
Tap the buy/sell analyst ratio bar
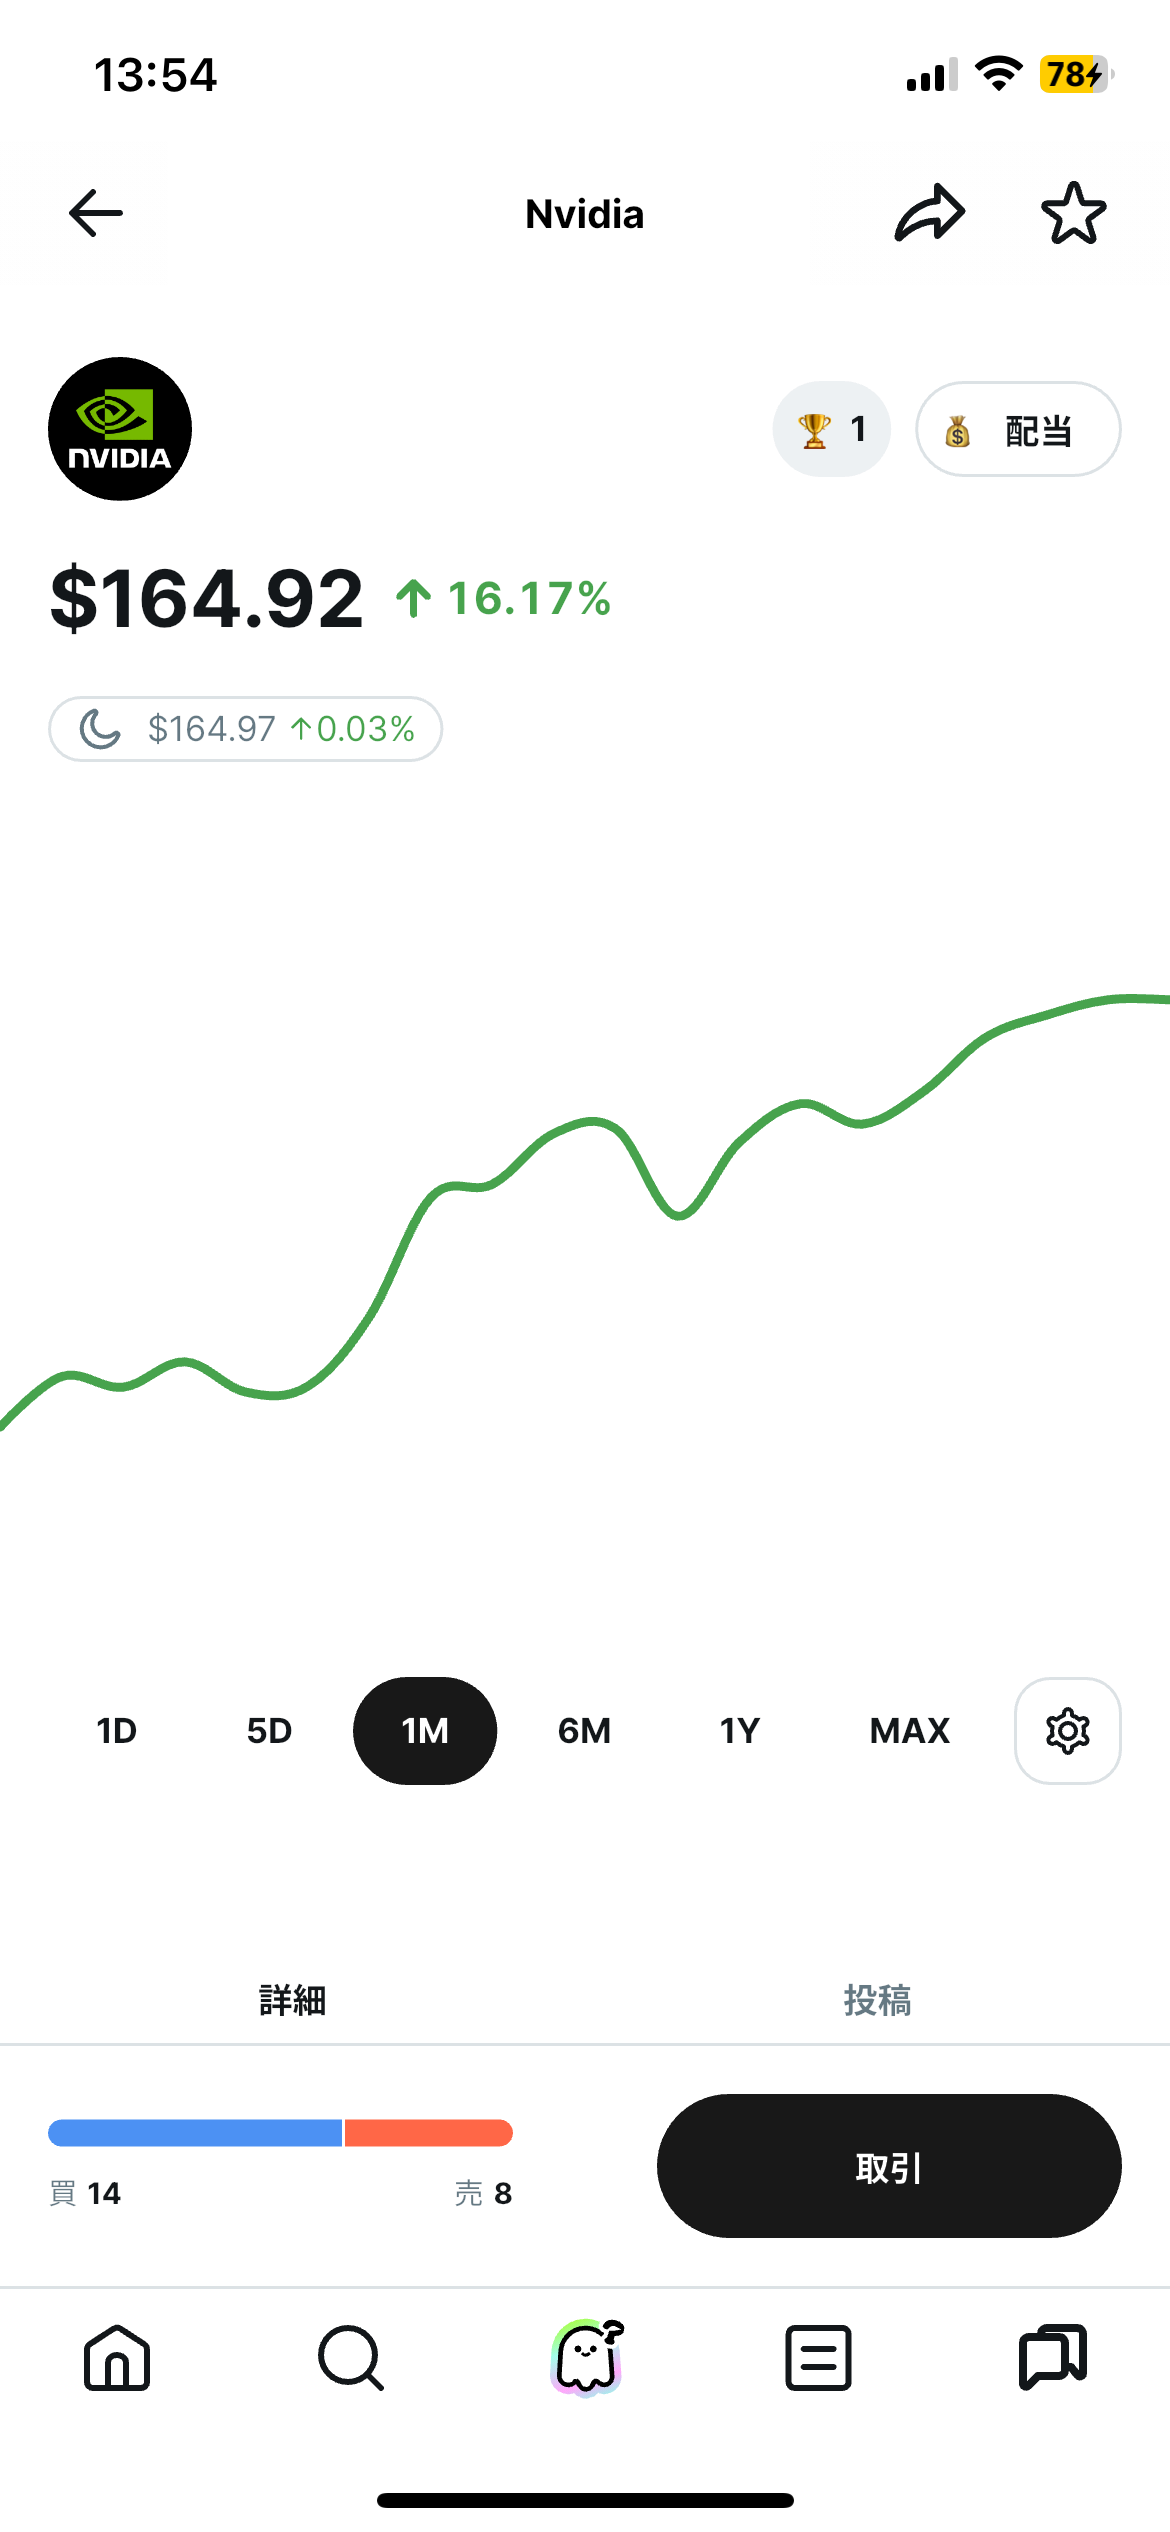280,2133
